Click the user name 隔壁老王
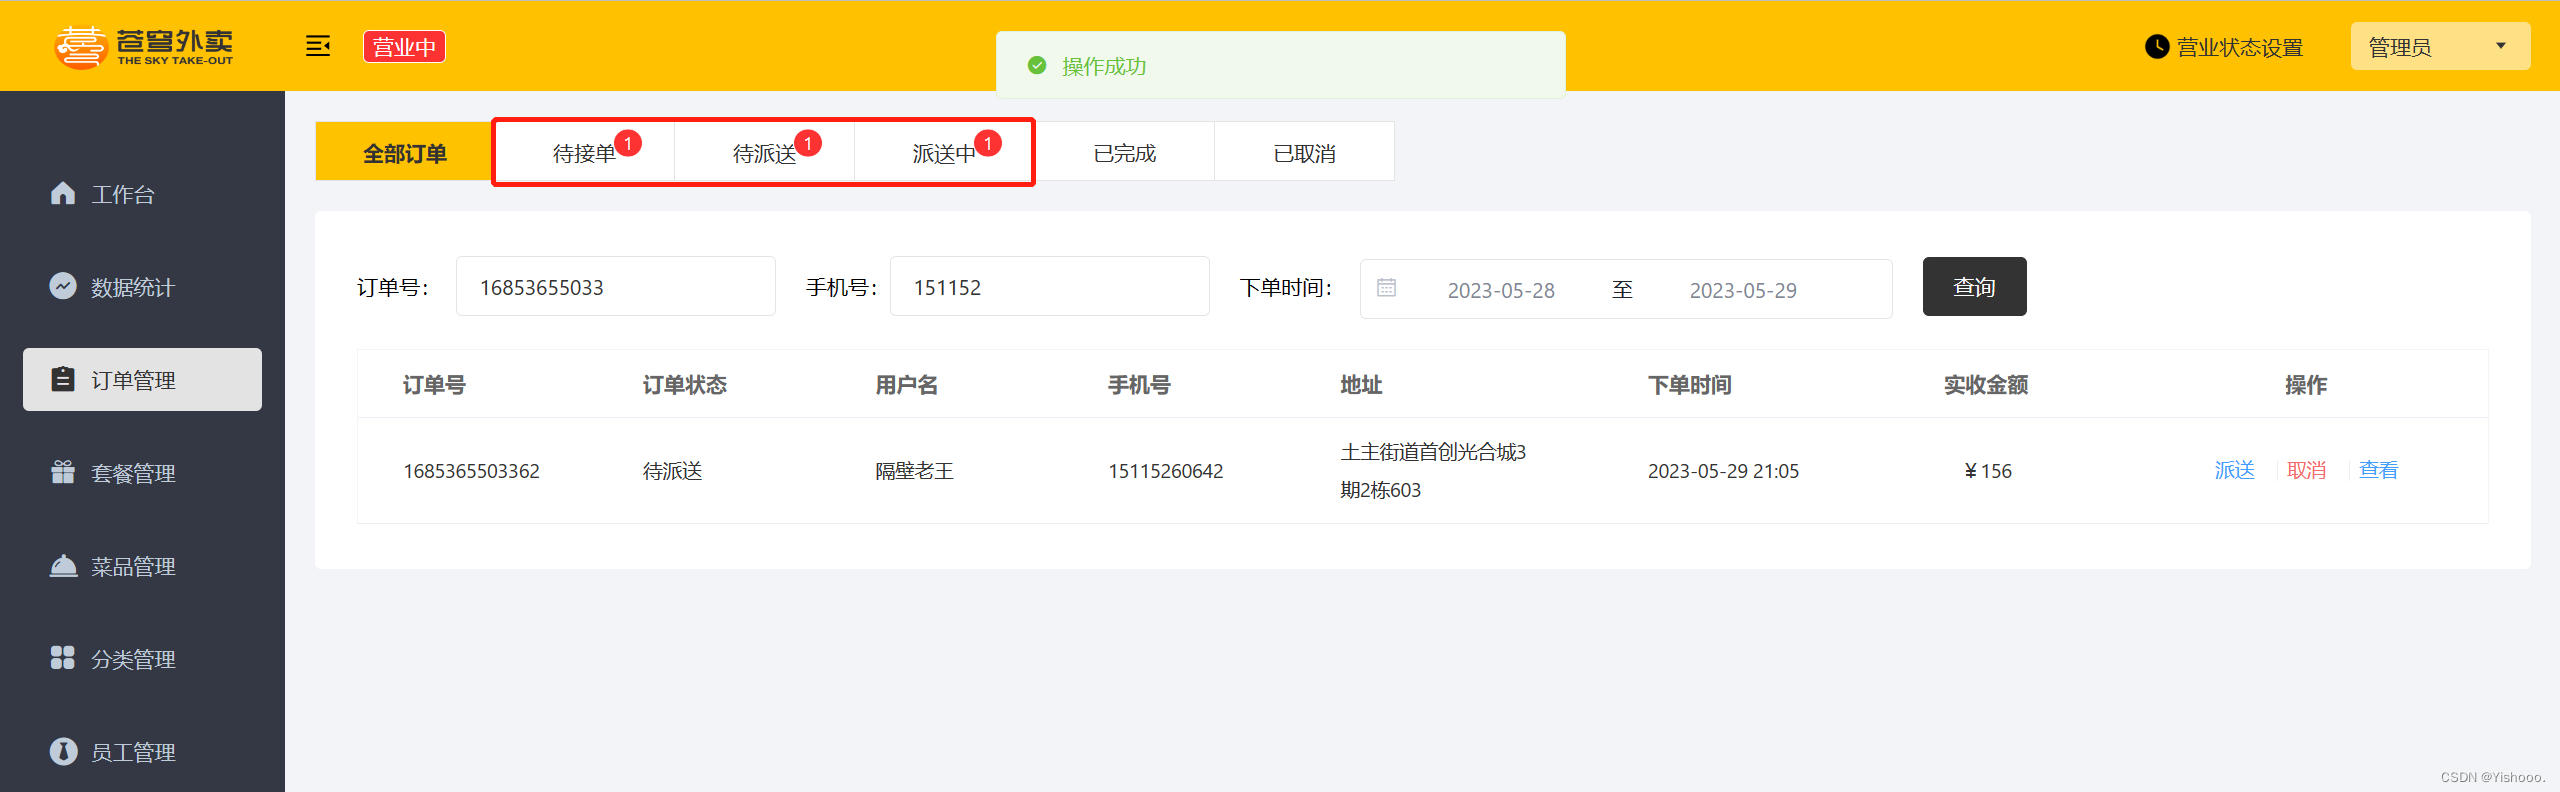The image size is (2560, 792). 914,471
